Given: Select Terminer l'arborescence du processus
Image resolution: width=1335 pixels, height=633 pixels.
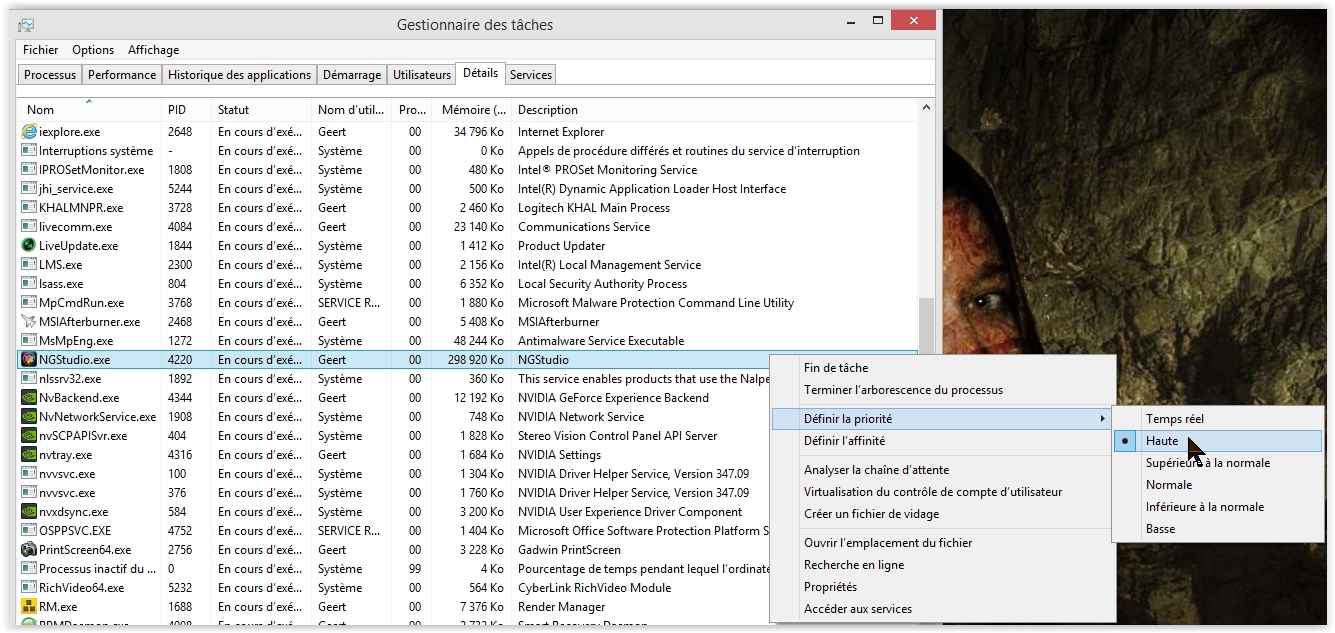Looking at the screenshot, I should [x=942, y=390].
